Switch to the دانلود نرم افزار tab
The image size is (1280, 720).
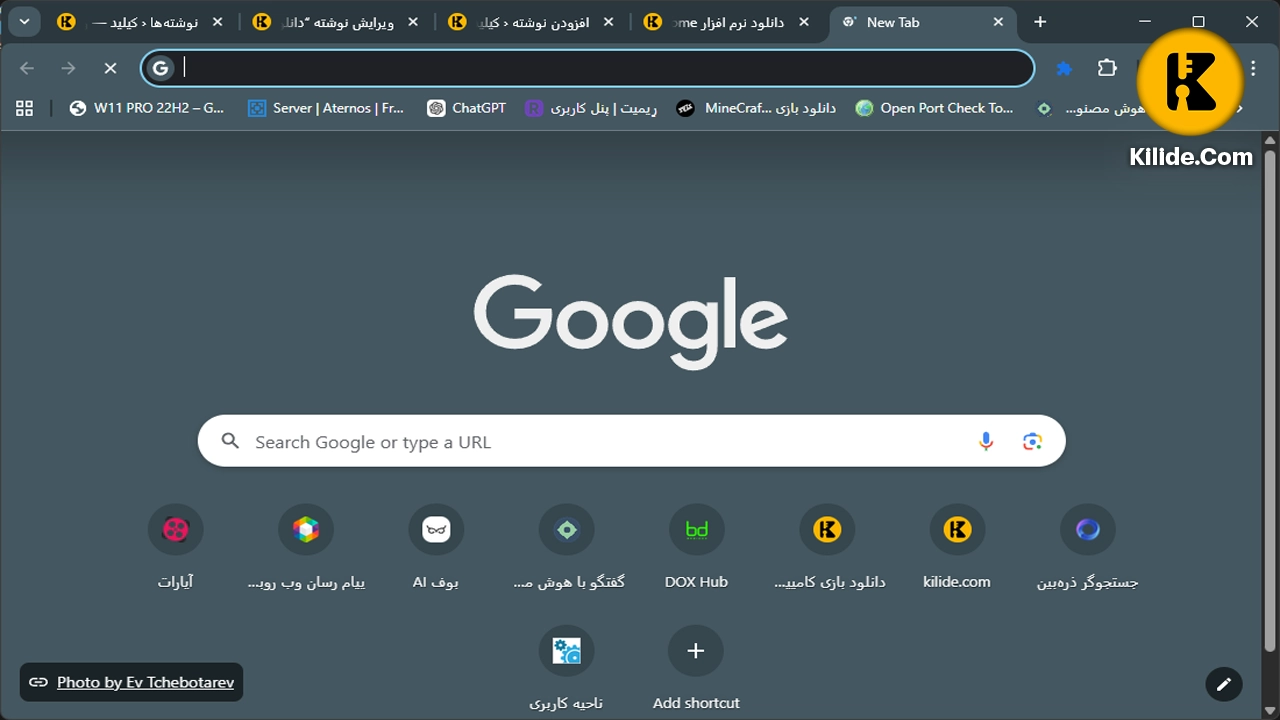click(x=726, y=22)
